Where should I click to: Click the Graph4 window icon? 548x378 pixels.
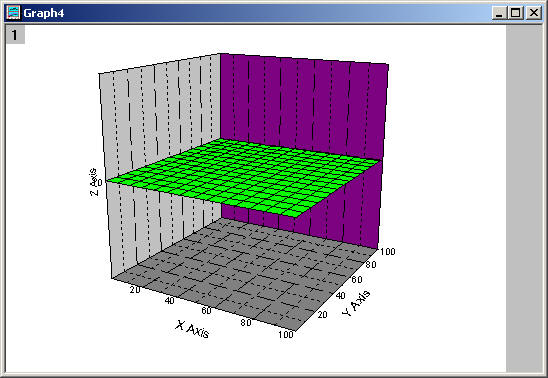coord(13,13)
